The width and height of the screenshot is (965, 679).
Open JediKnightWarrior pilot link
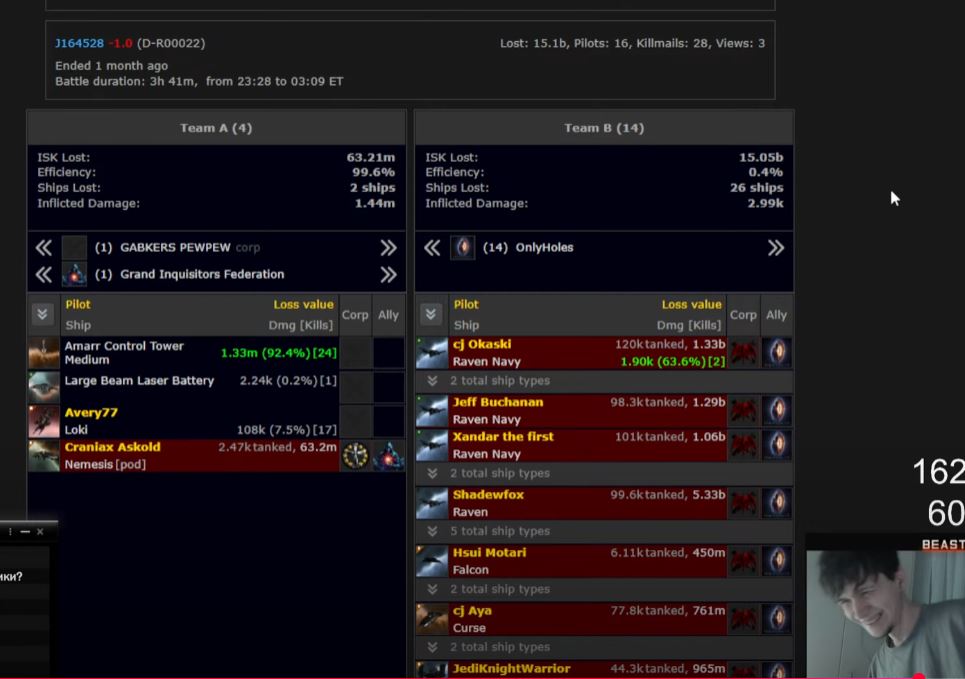click(x=511, y=669)
